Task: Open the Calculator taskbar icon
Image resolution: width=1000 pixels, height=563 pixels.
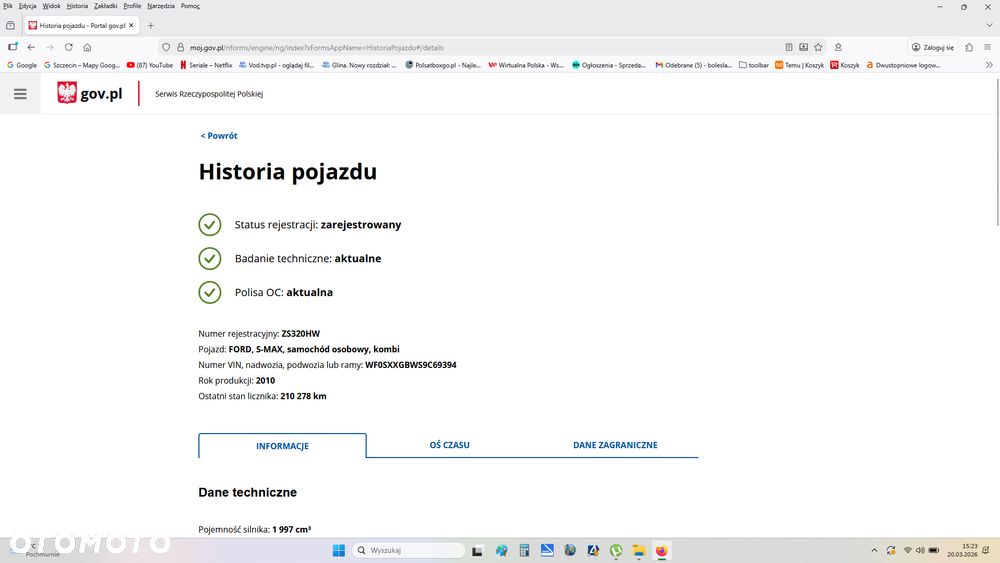Action: click(x=524, y=550)
